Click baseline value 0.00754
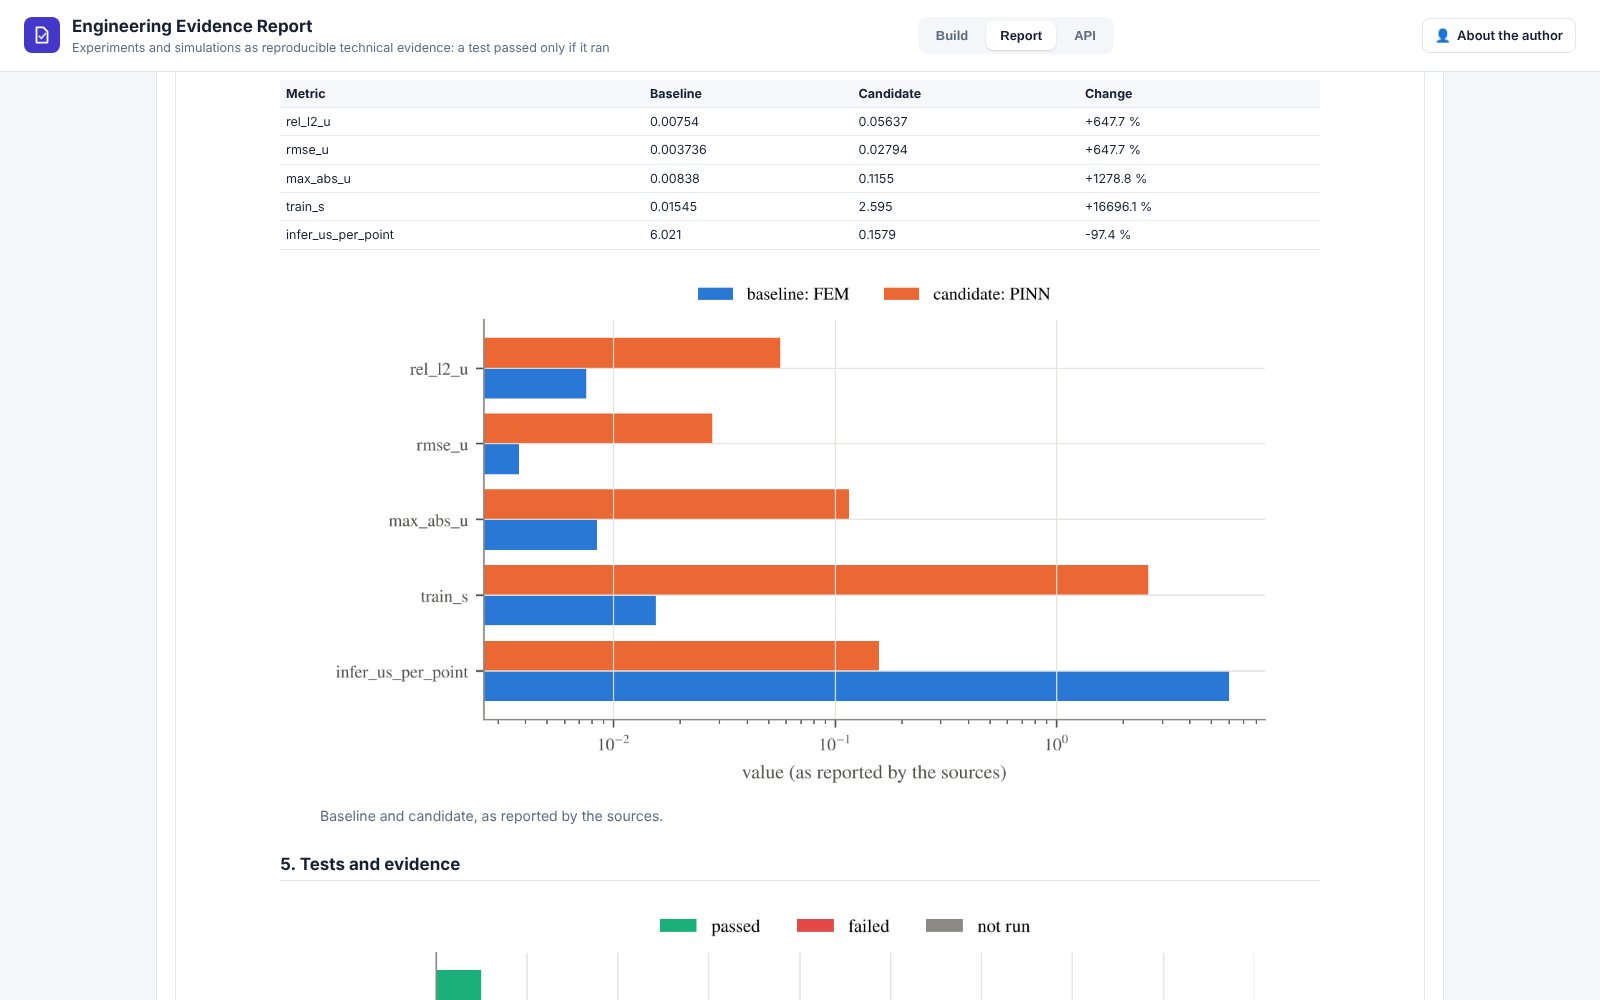This screenshot has width=1600, height=1000. click(674, 121)
